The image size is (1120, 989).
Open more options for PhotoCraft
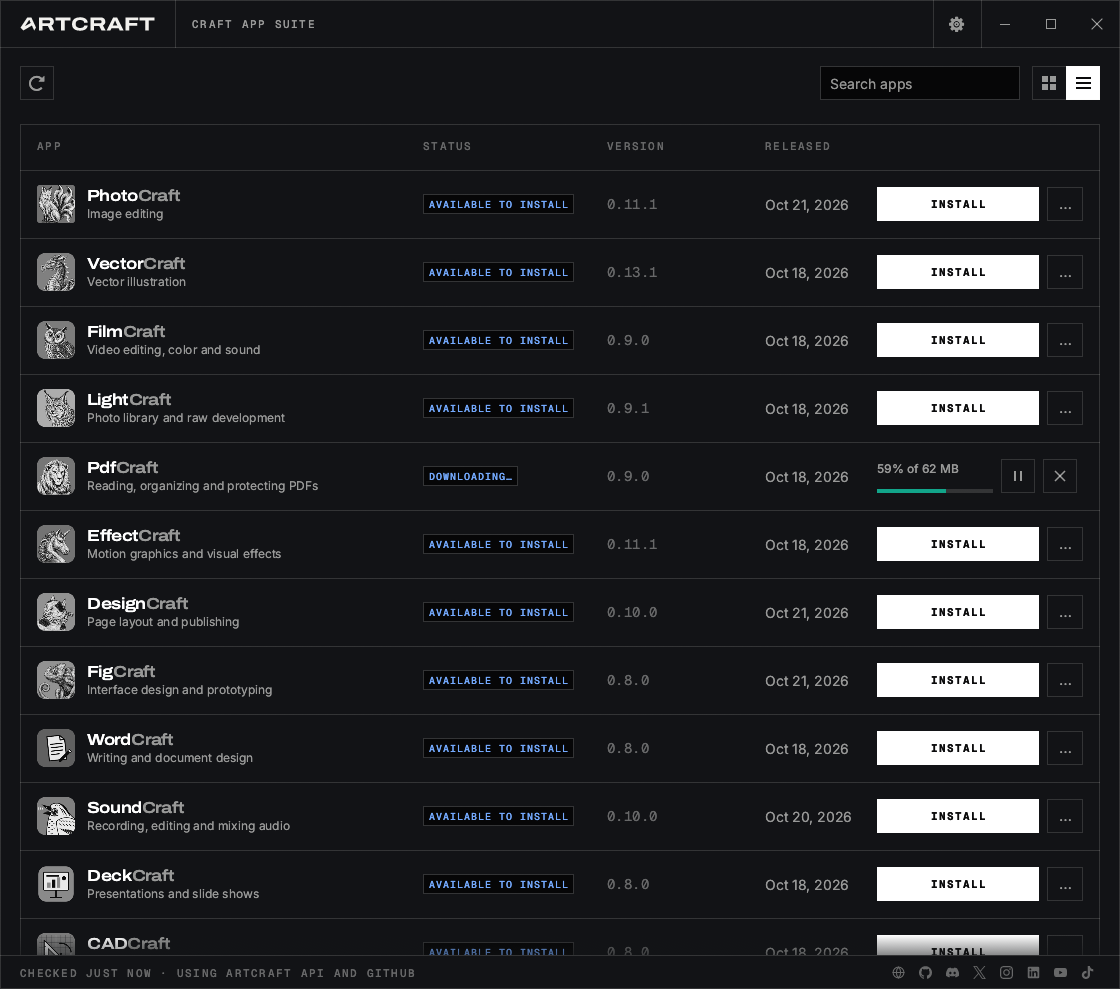click(x=1065, y=204)
